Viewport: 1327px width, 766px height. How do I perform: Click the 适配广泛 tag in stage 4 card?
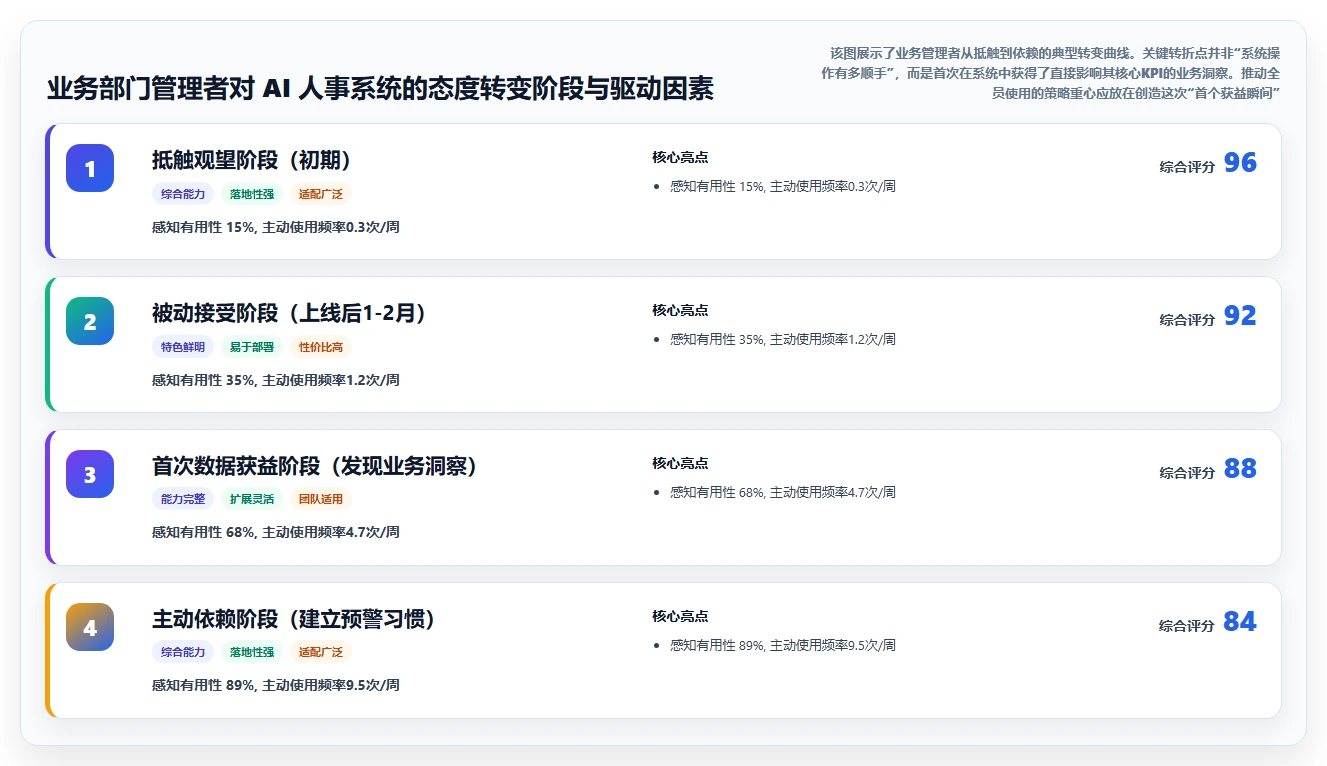click(x=321, y=652)
